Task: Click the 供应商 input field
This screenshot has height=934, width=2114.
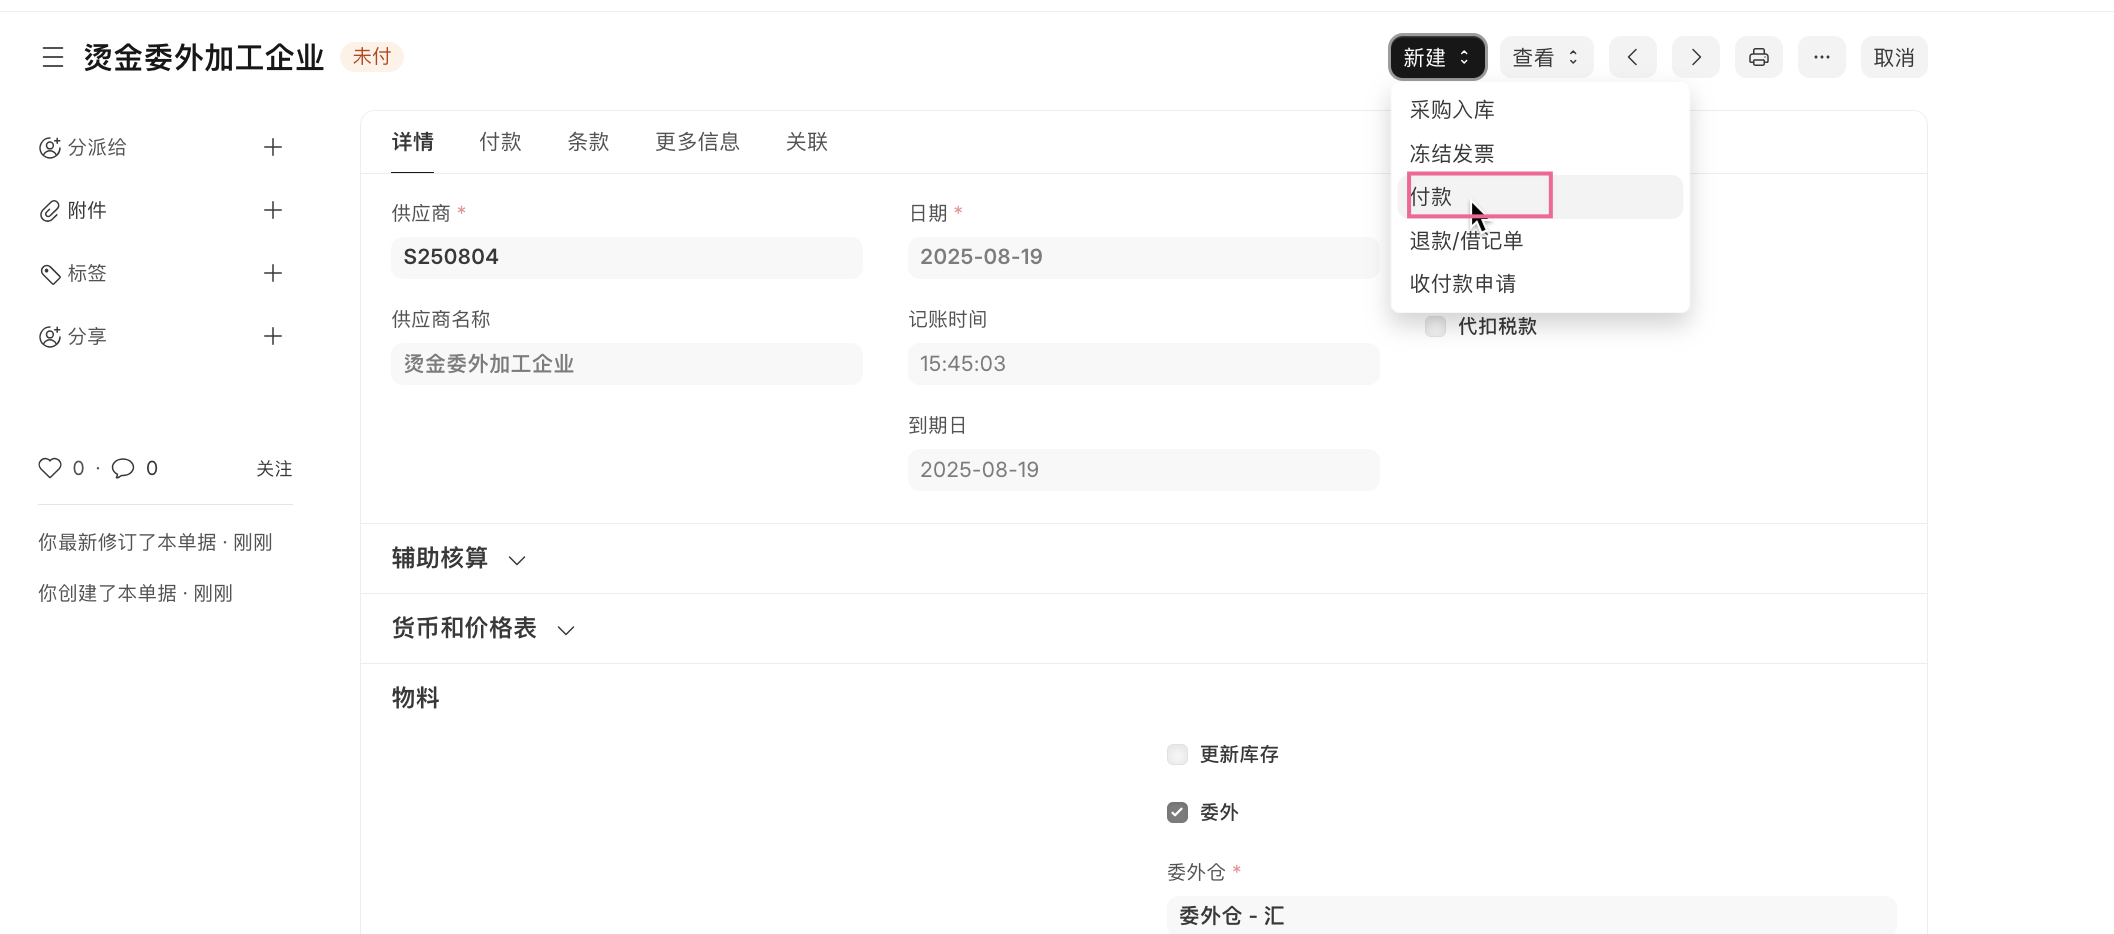Action: (x=626, y=258)
